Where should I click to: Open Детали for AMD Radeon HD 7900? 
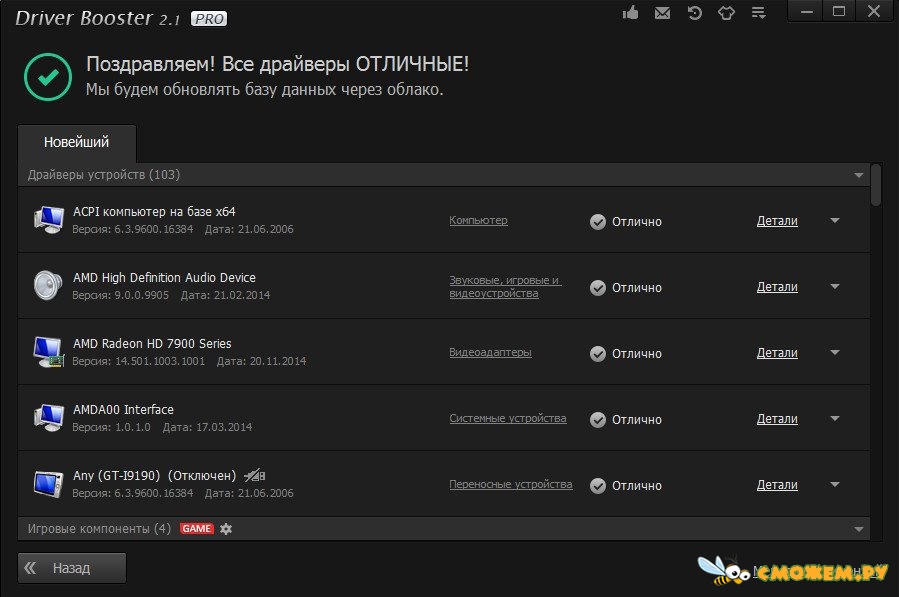(777, 353)
